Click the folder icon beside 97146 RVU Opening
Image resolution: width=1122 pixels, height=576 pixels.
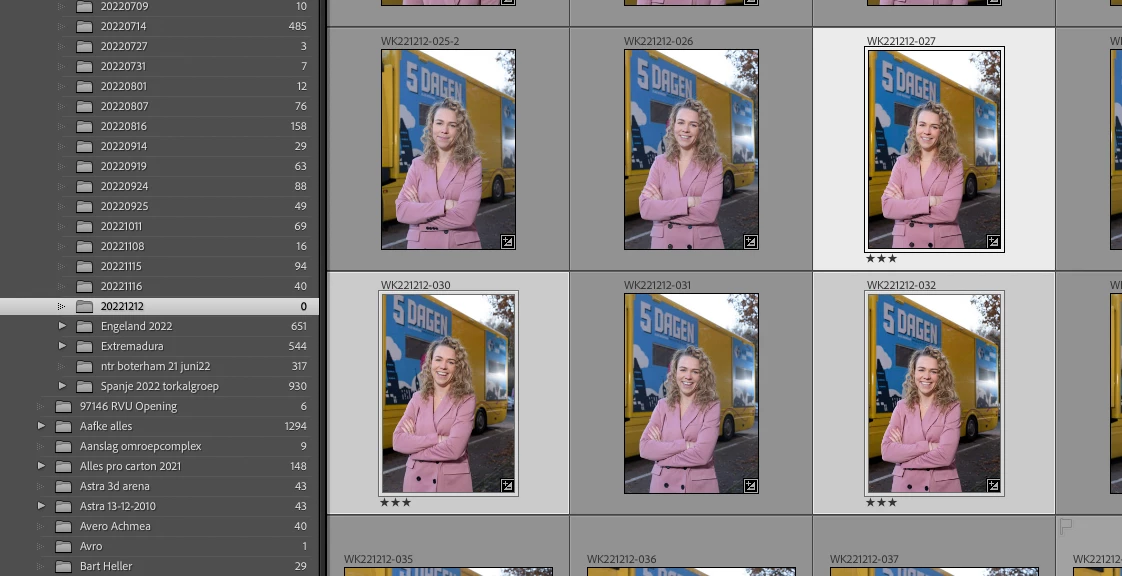click(x=64, y=406)
